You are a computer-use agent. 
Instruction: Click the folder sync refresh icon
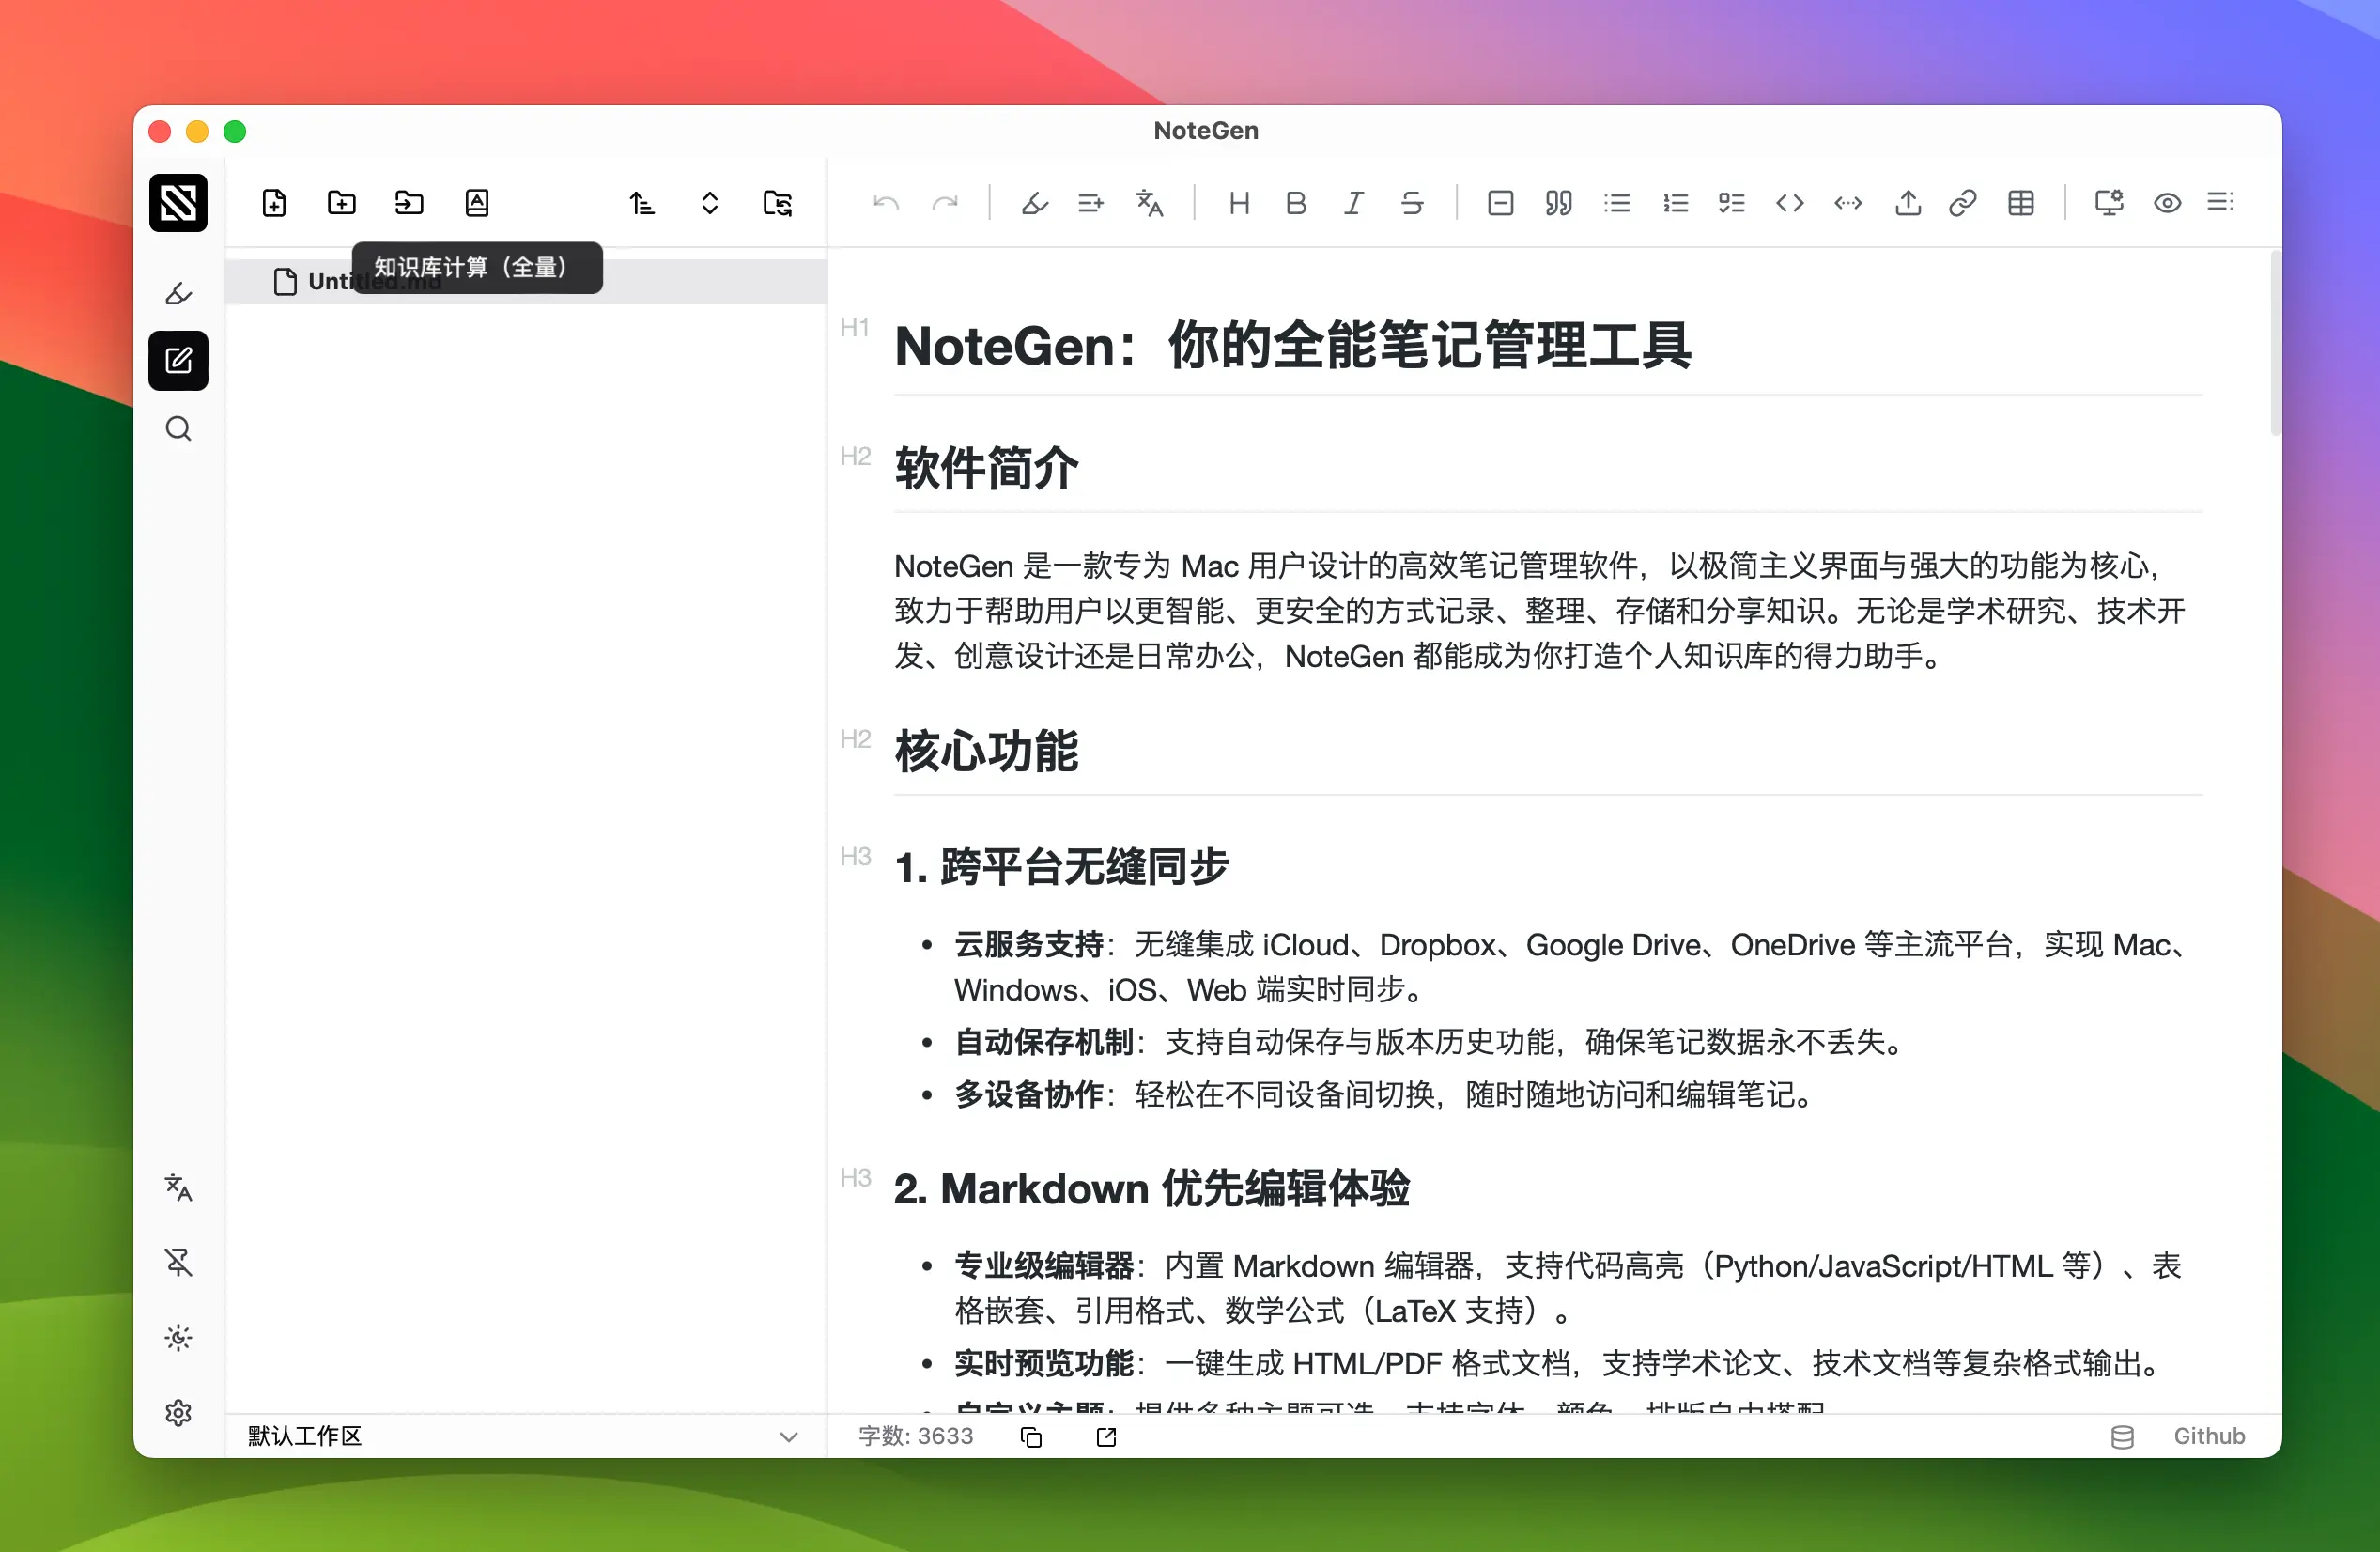[777, 203]
